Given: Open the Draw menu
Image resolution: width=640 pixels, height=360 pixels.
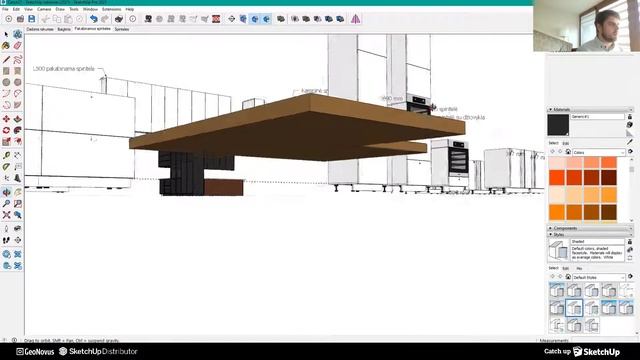Looking at the screenshot, I should 60,9.
